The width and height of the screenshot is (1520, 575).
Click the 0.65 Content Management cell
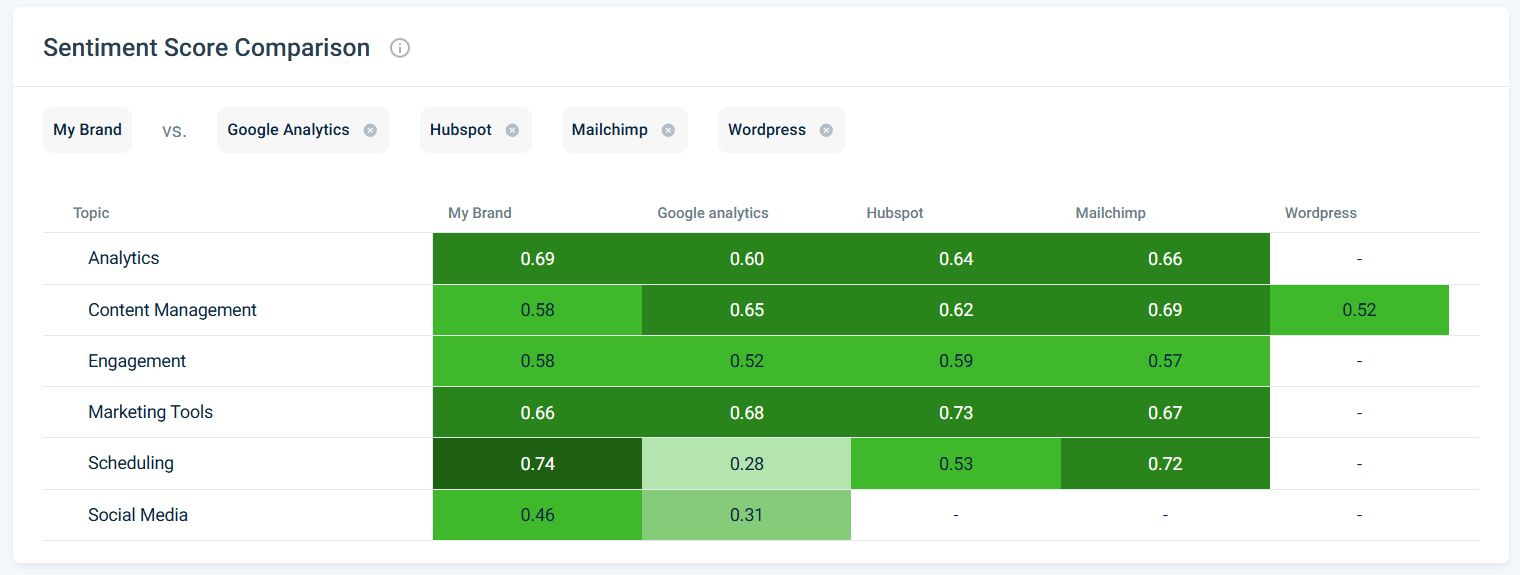(x=747, y=310)
